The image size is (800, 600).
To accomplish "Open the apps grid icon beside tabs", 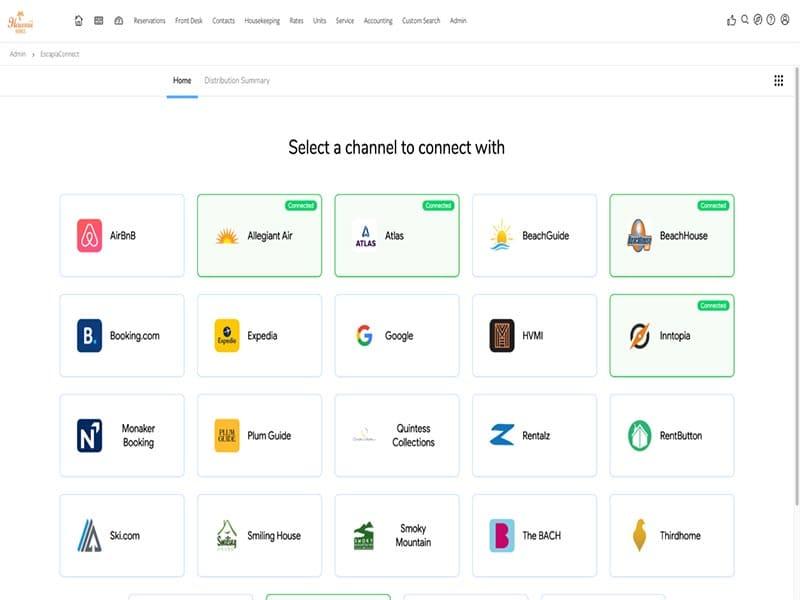I will tap(779, 80).
